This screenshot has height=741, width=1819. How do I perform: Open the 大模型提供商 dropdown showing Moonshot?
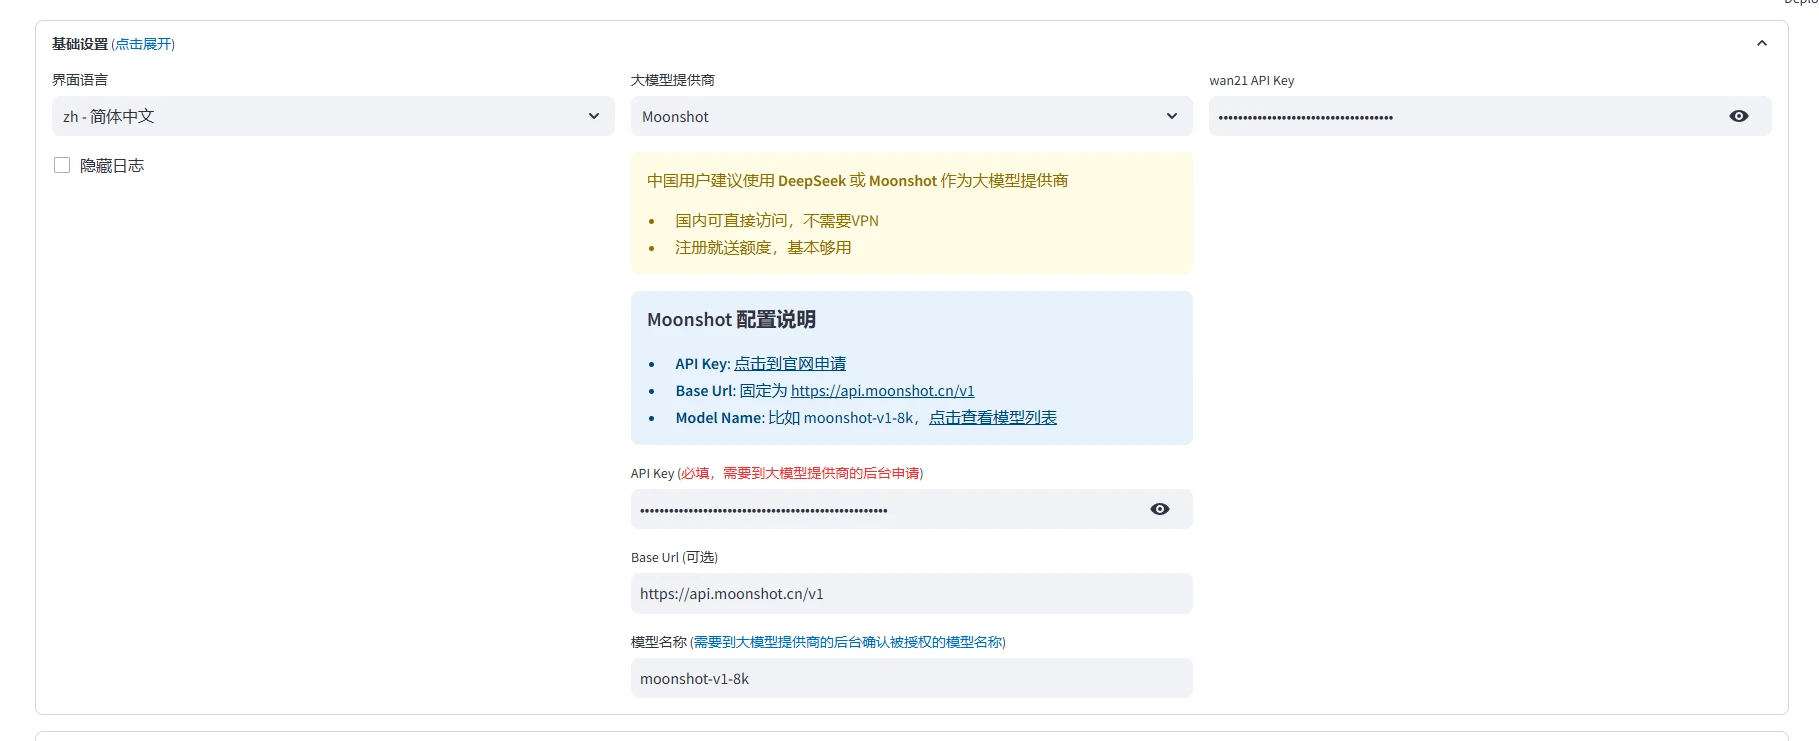pyautogui.click(x=911, y=116)
